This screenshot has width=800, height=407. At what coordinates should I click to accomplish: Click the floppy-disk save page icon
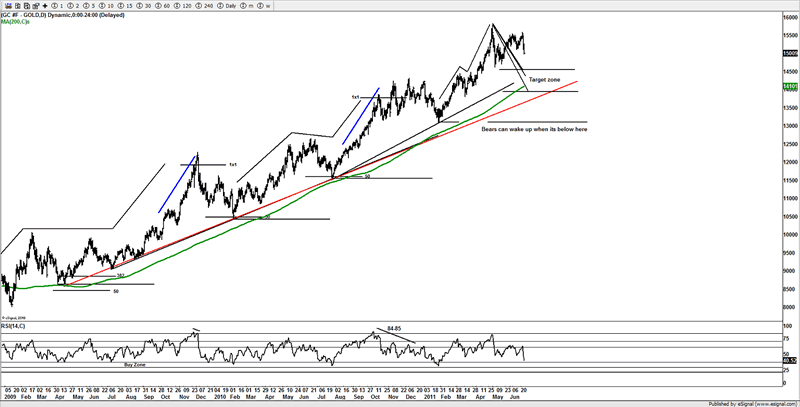[27, 6]
